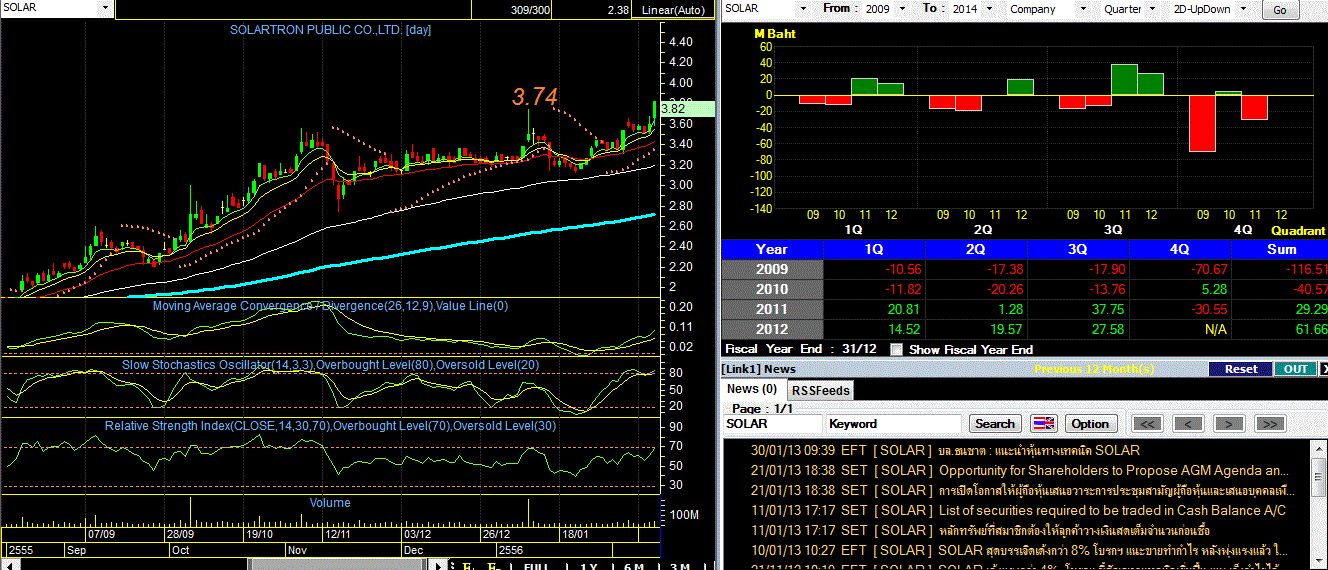This screenshot has height=570, width=1328.
Task: Toggle Show Fiscal Year End checkbox
Action: pos(897,349)
